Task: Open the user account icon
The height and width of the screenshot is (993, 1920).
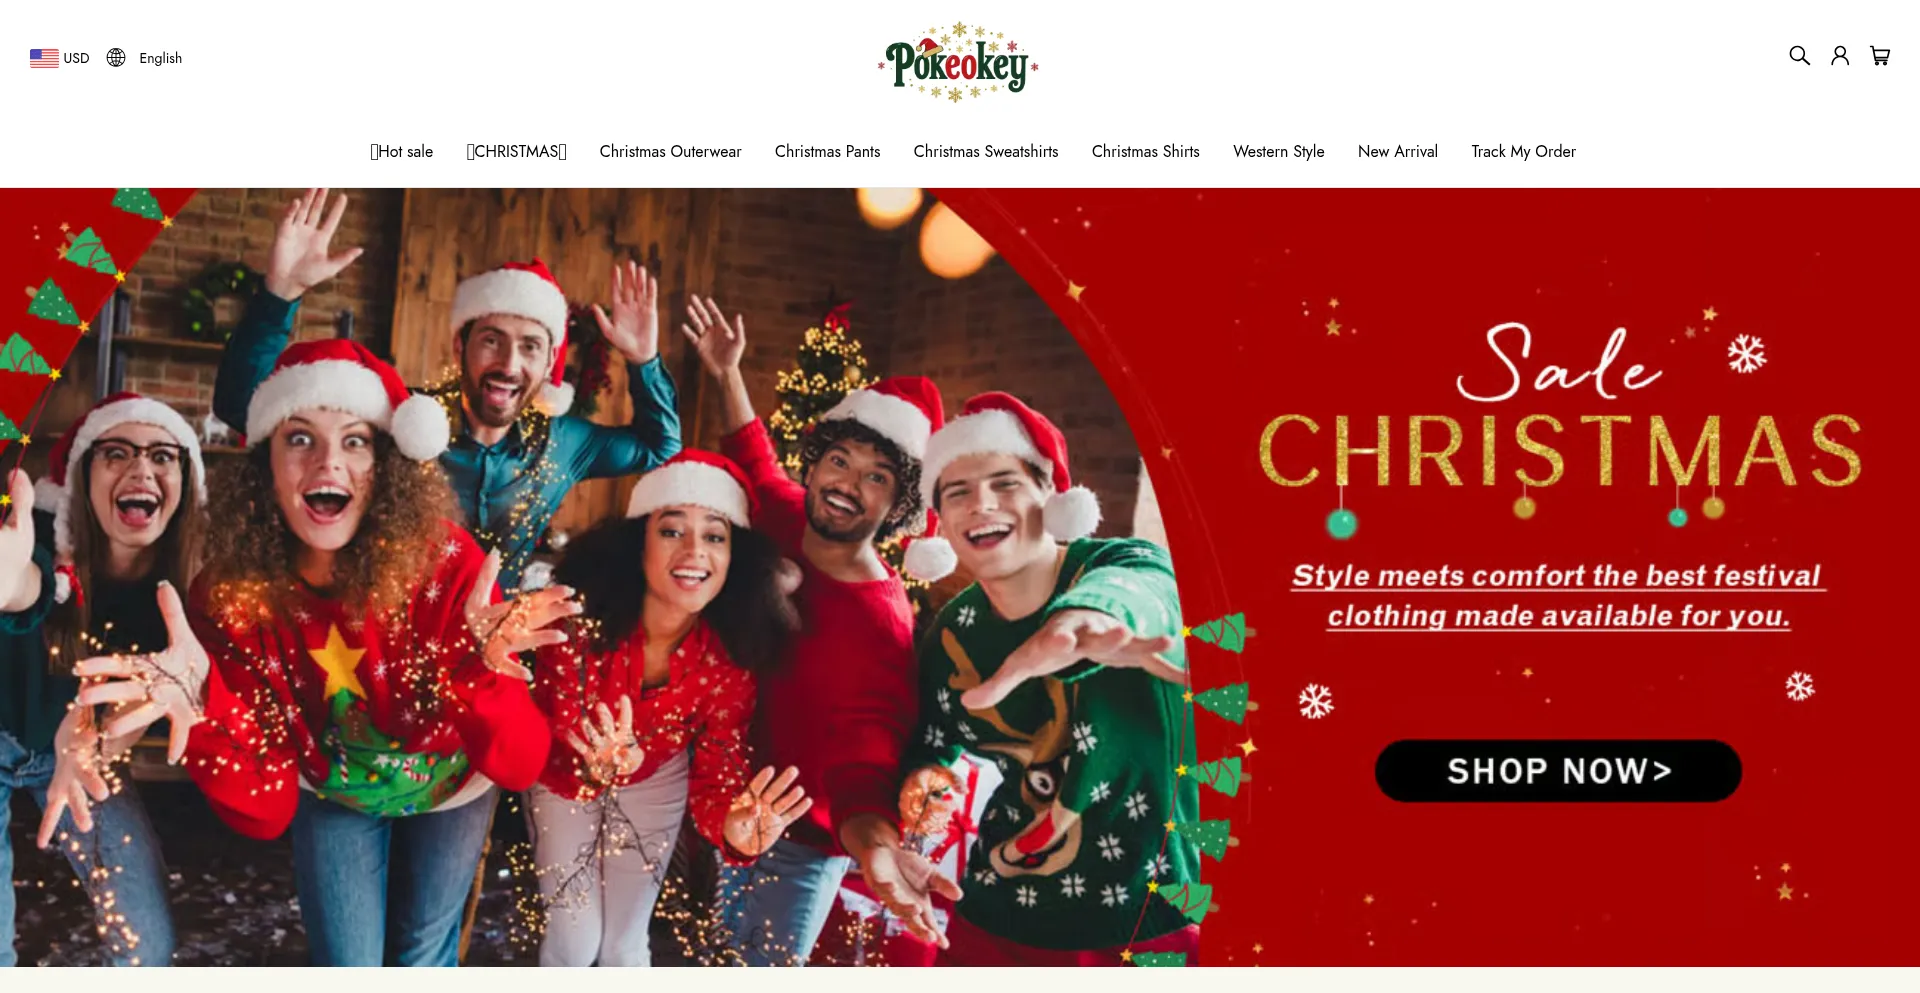Action: (x=1840, y=56)
